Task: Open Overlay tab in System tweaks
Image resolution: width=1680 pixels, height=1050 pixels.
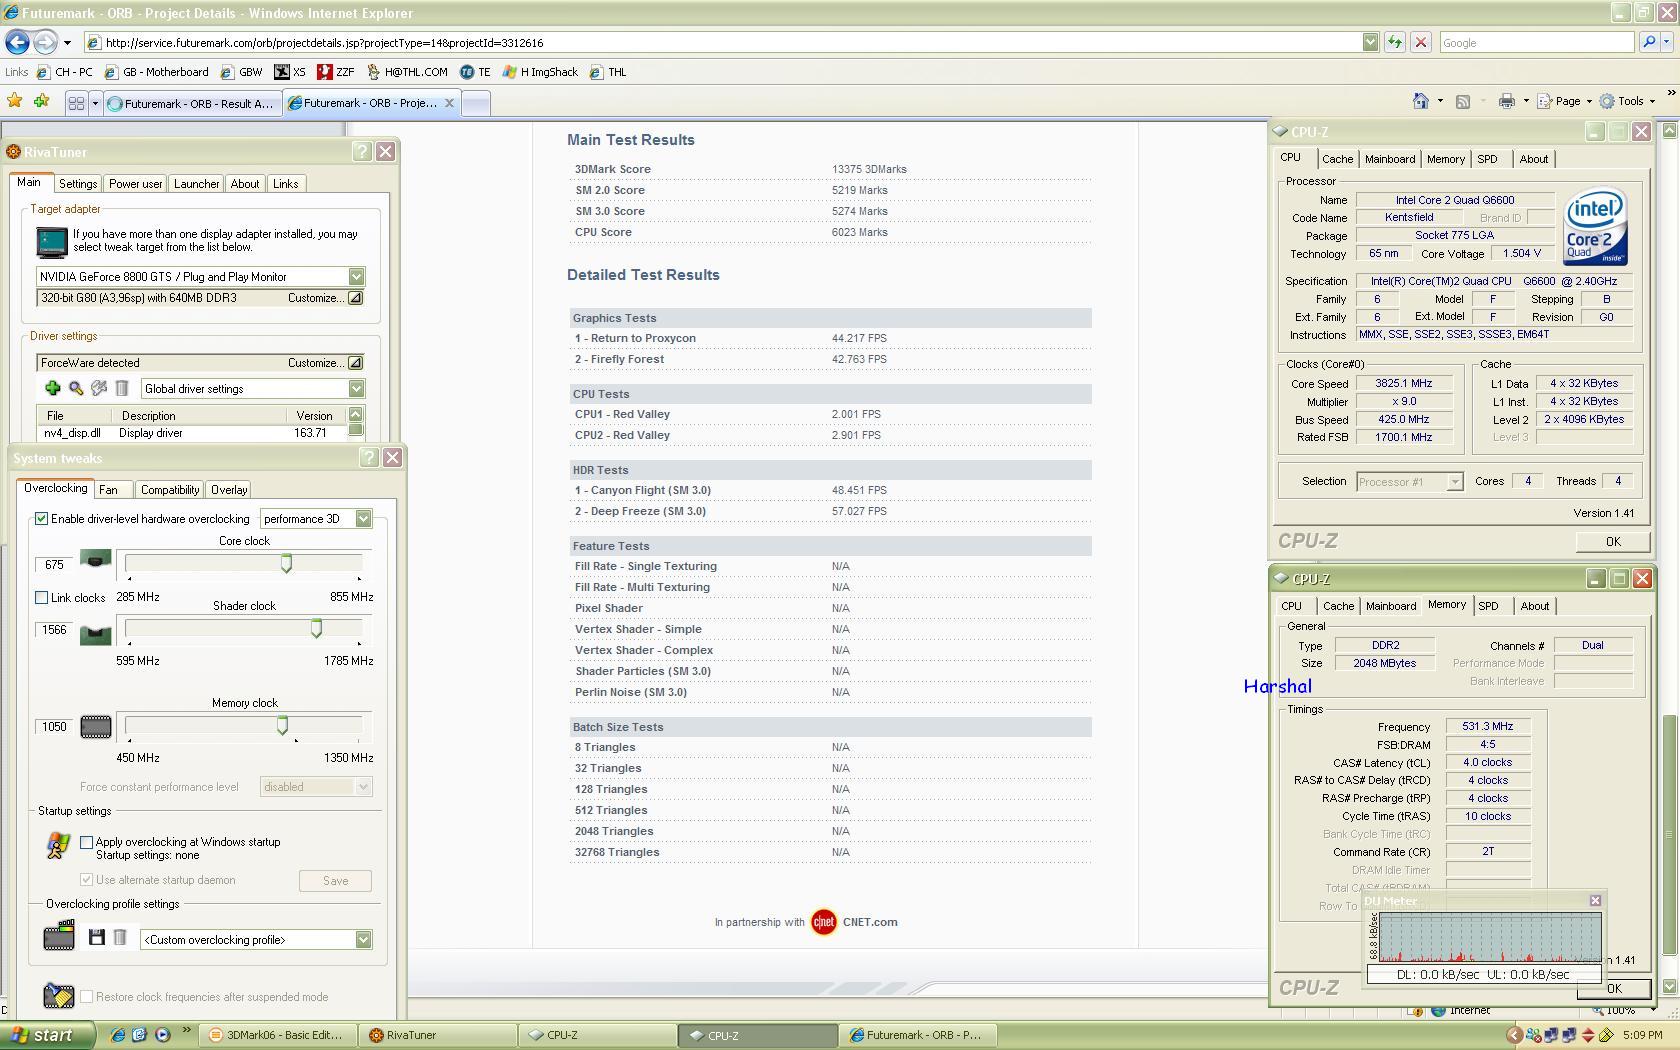Action: click(228, 490)
